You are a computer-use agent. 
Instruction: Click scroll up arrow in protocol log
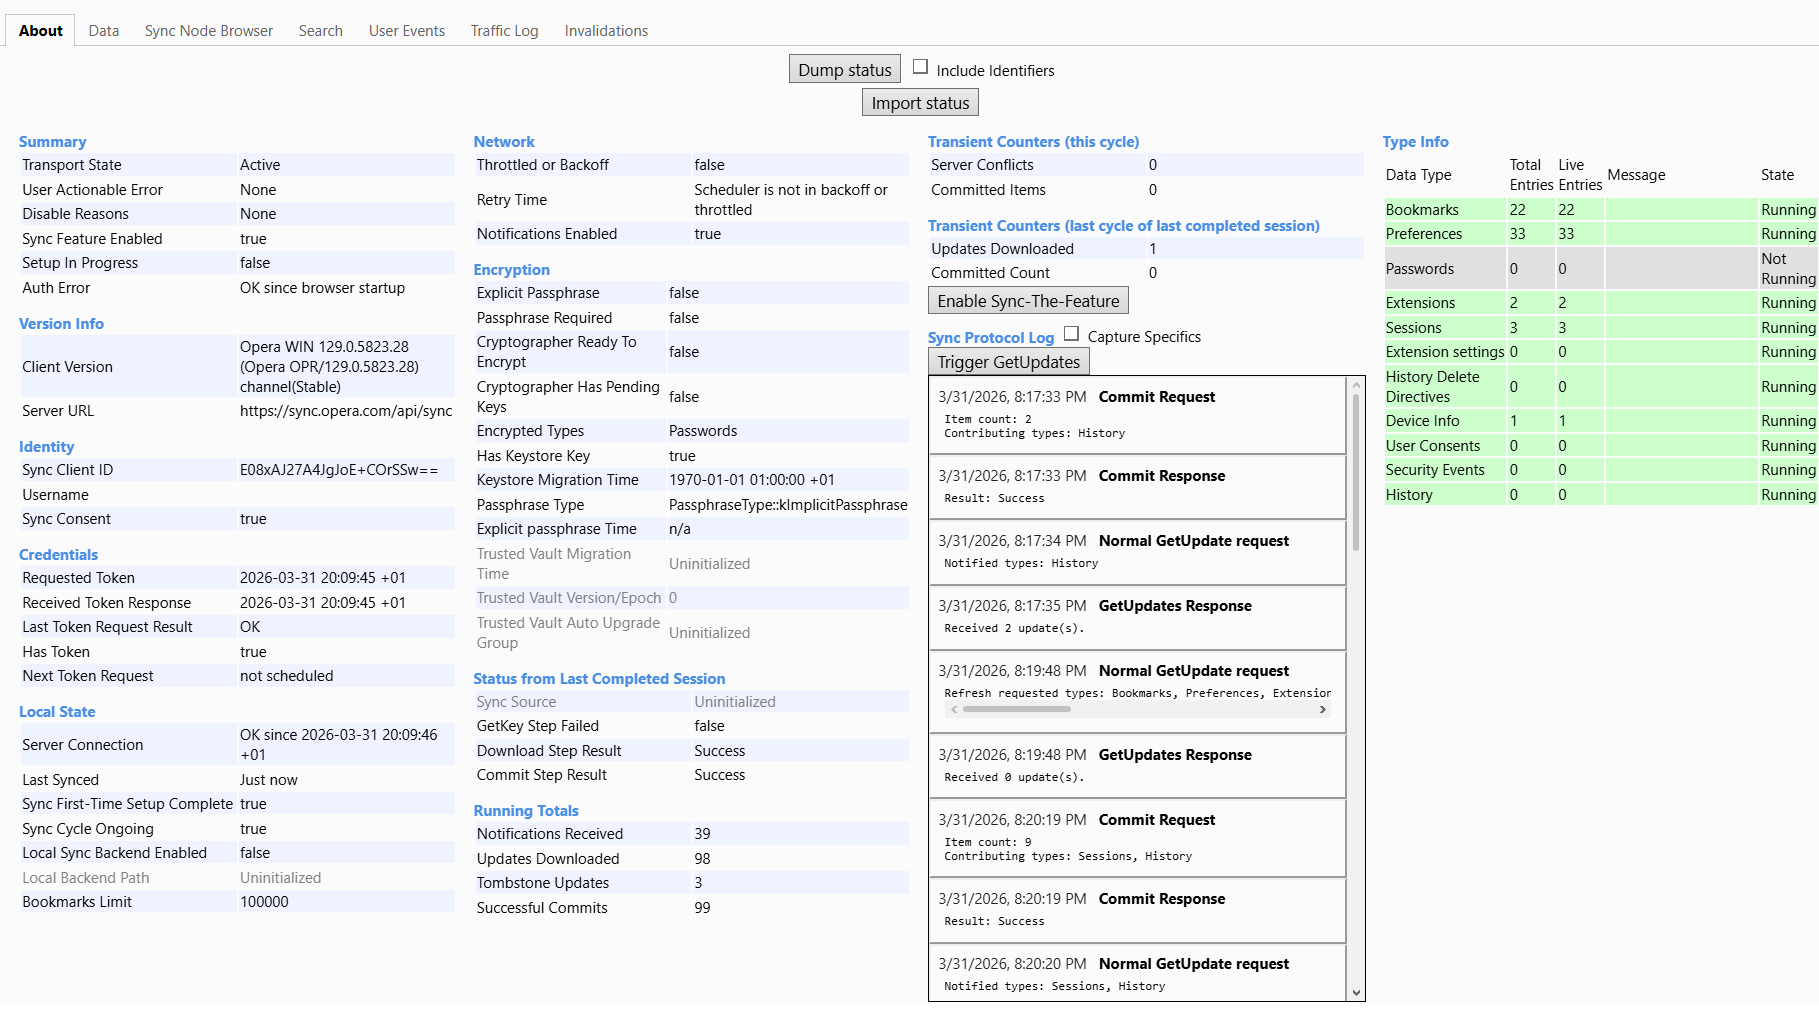(1356, 386)
